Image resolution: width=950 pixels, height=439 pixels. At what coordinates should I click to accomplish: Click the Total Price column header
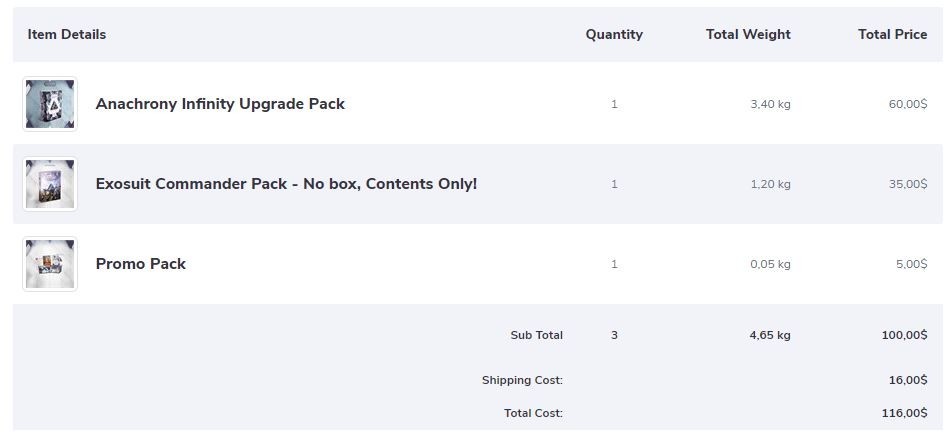pyautogui.click(x=892, y=34)
